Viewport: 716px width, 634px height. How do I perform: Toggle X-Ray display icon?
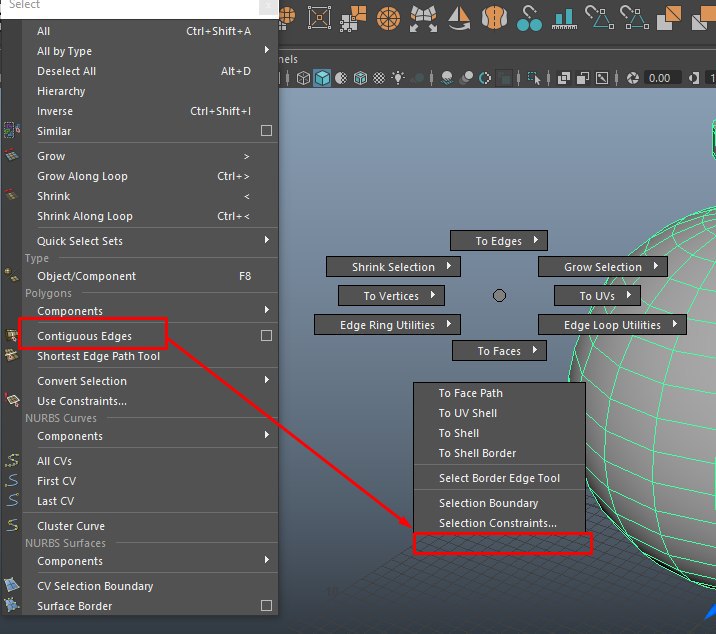point(564,78)
